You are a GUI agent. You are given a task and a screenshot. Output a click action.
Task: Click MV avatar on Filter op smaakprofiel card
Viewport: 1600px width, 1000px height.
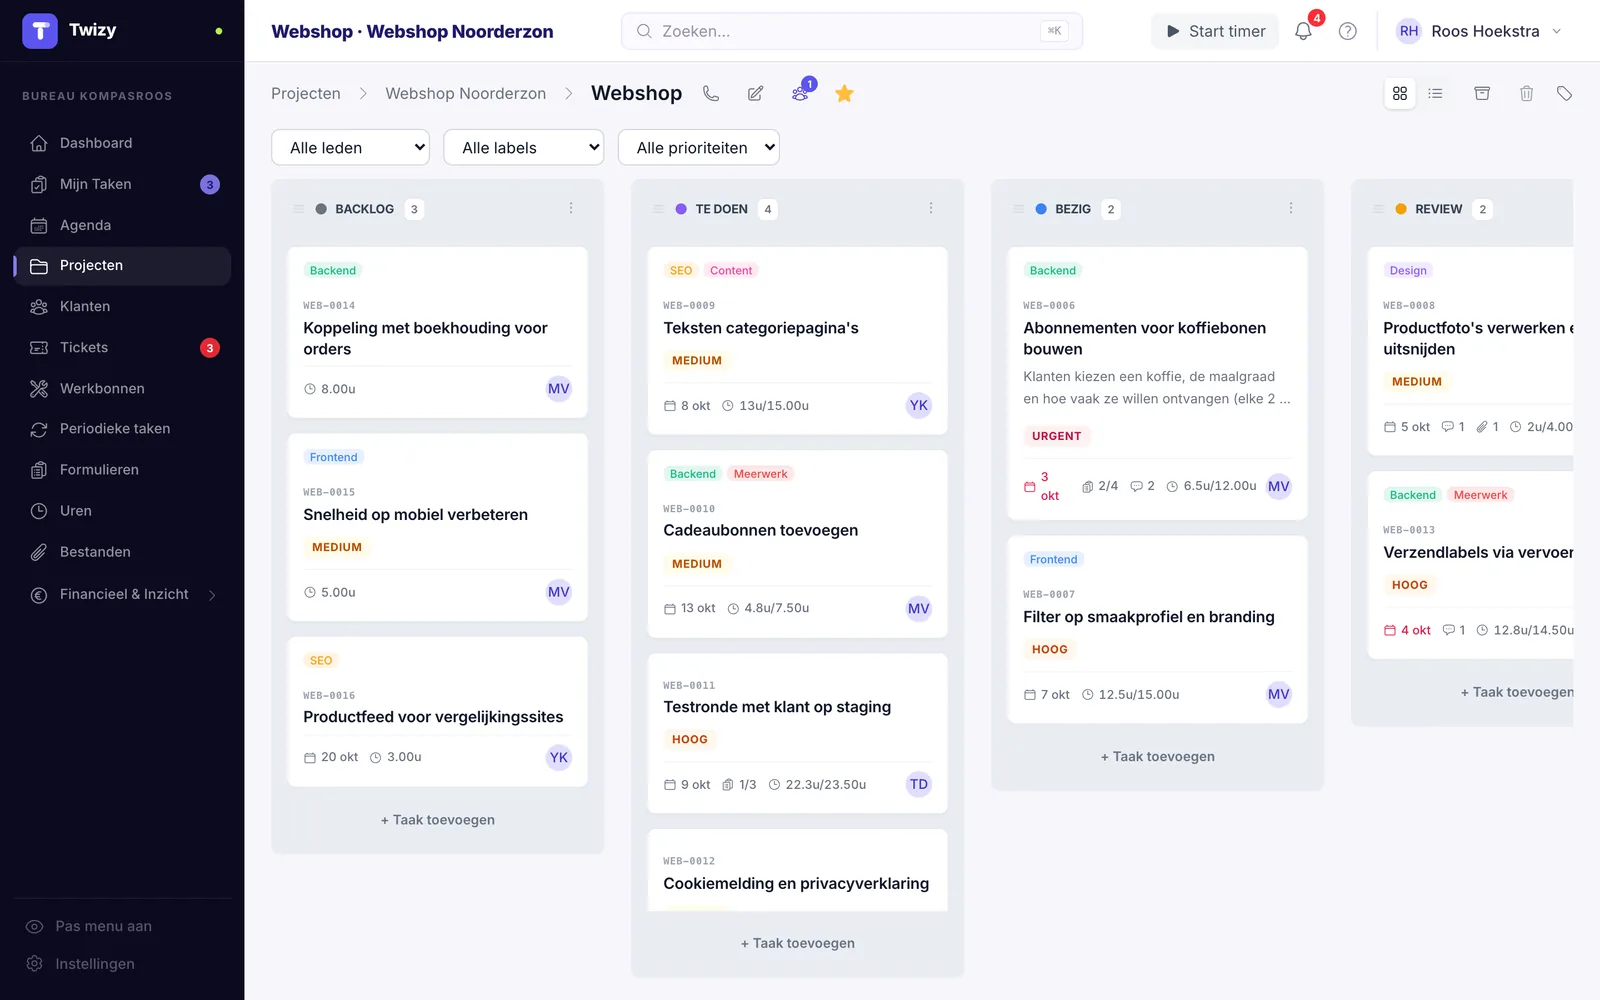tap(1279, 694)
